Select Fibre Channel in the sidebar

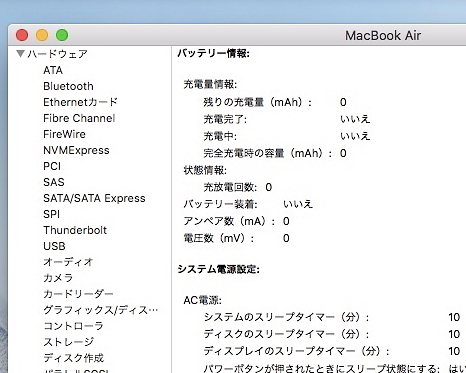point(79,118)
